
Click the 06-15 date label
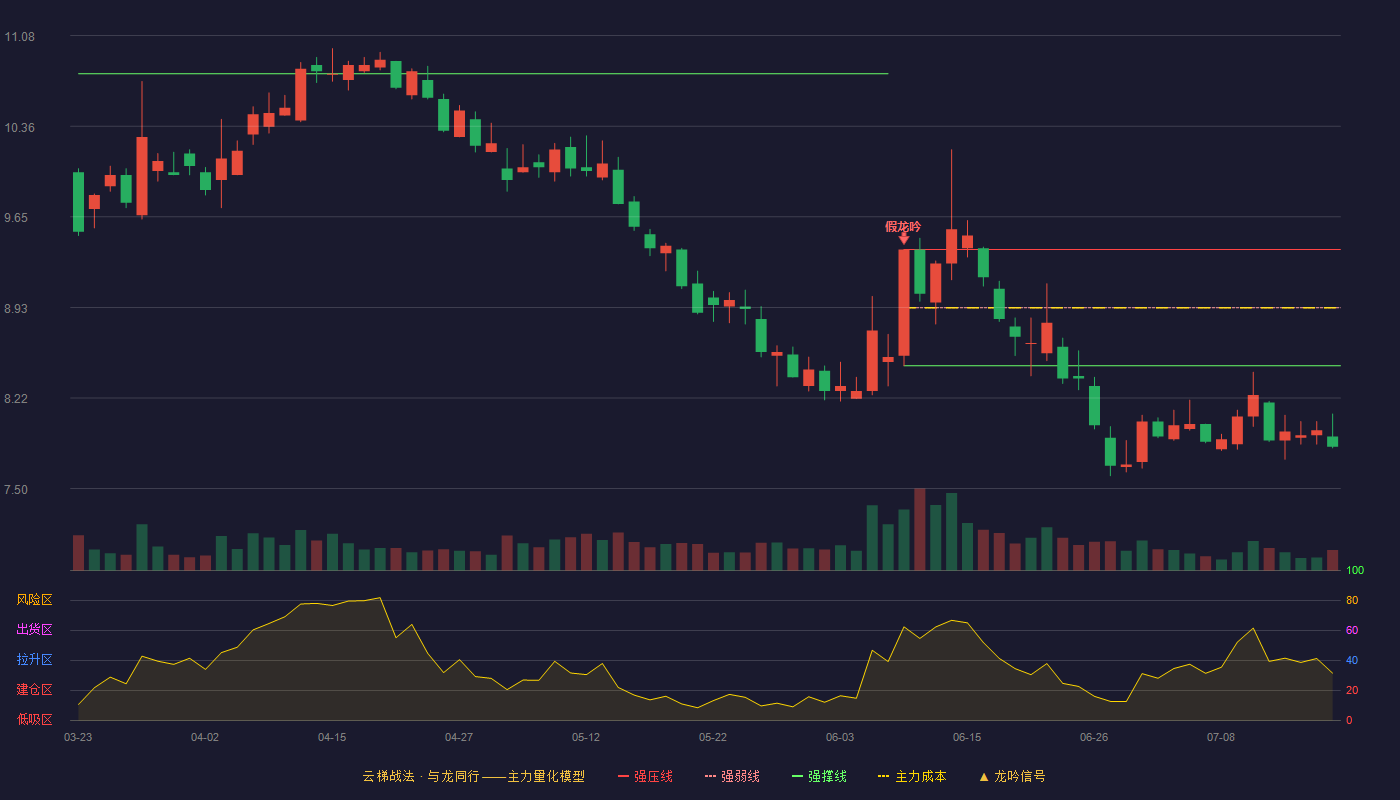967,737
